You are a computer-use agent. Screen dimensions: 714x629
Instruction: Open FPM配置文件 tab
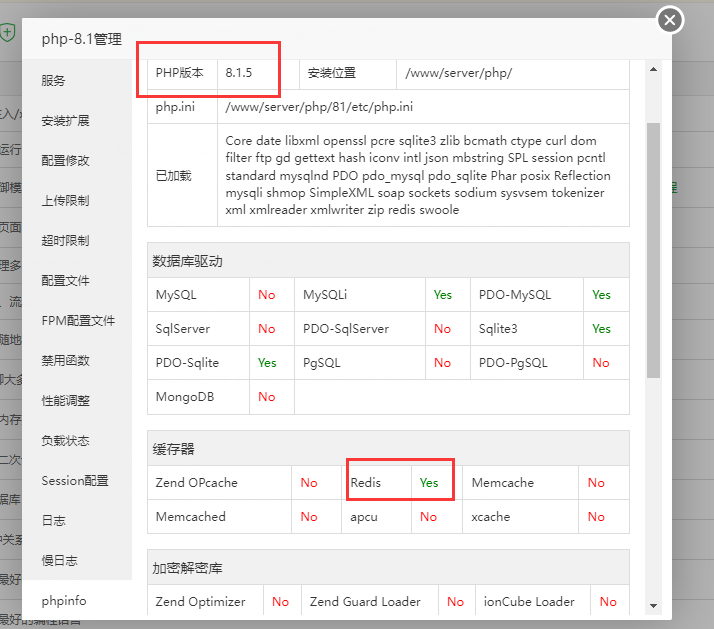[x=77, y=321]
